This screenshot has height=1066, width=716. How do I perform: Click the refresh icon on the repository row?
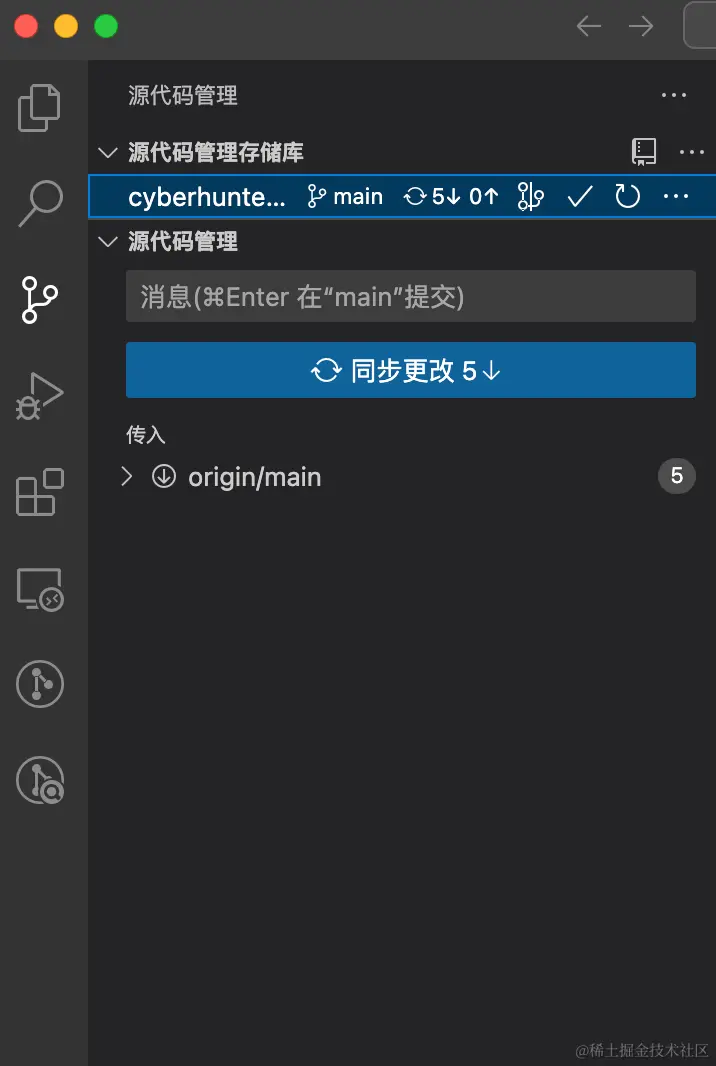(627, 196)
